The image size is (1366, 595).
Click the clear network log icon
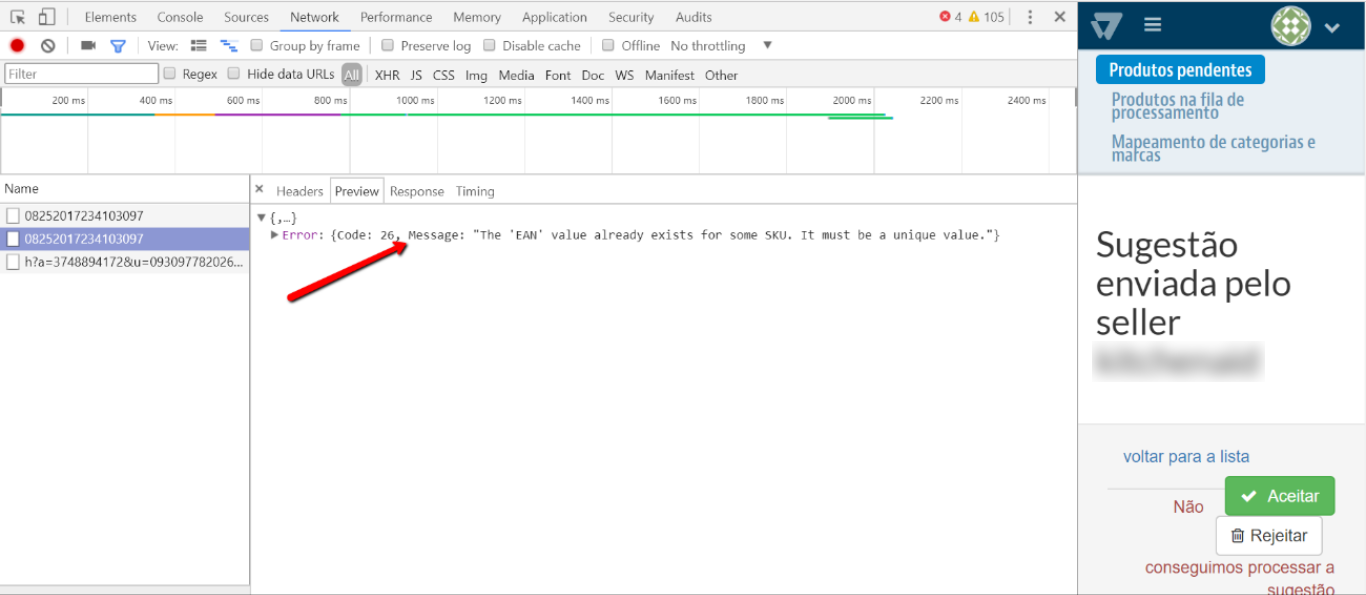pos(48,46)
